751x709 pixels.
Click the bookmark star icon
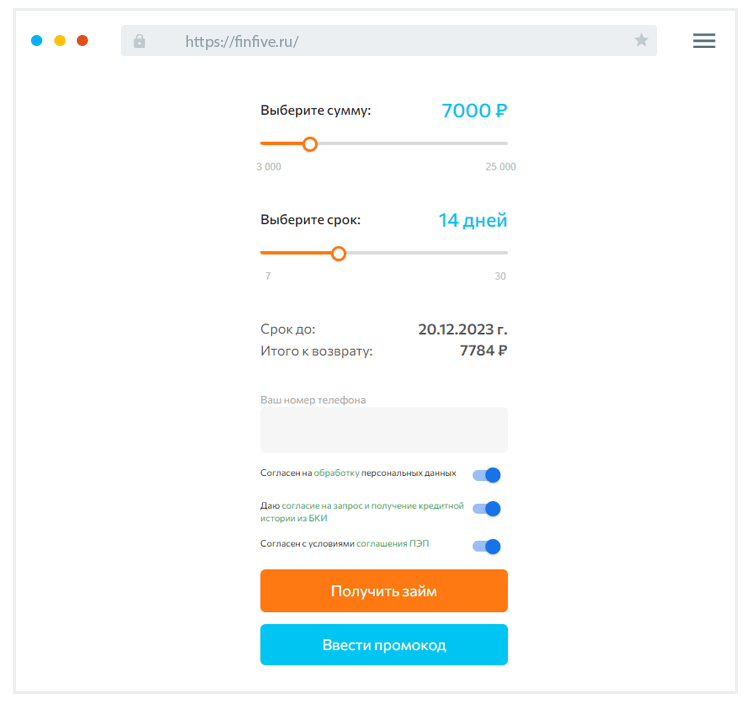641,41
